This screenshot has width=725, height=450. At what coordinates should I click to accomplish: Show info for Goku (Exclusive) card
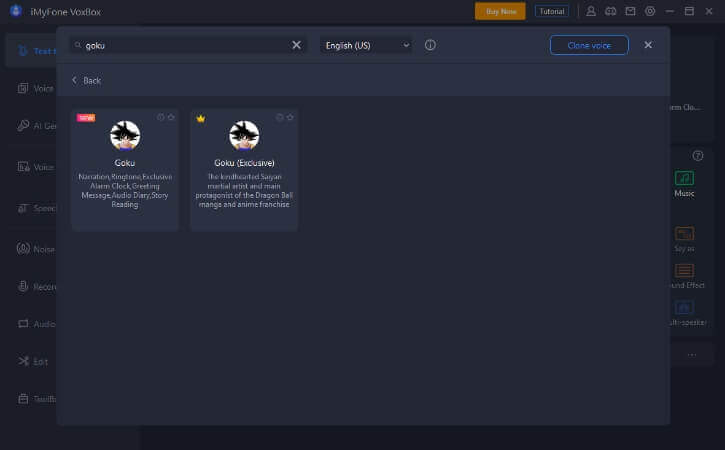coord(279,117)
